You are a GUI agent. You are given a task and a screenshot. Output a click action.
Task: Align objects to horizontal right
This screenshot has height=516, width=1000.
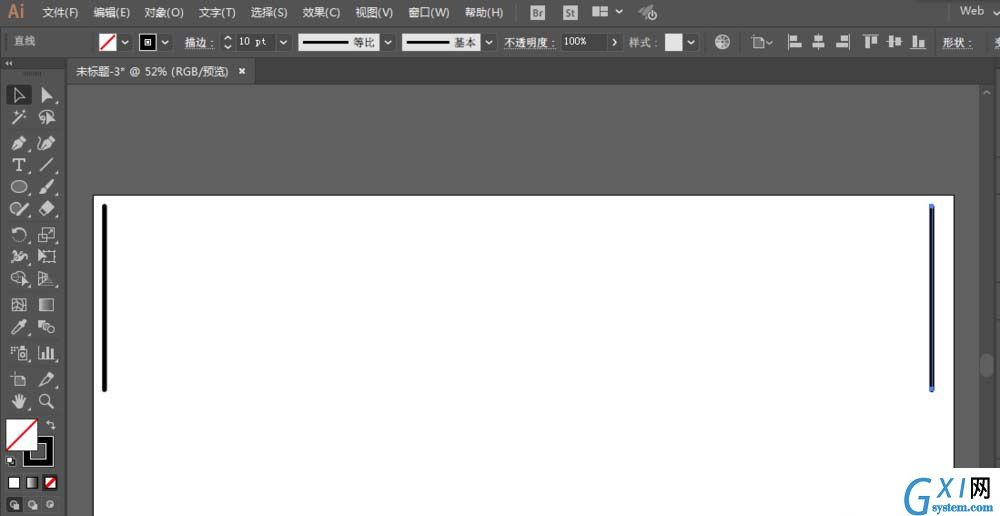pyautogui.click(x=842, y=42)
